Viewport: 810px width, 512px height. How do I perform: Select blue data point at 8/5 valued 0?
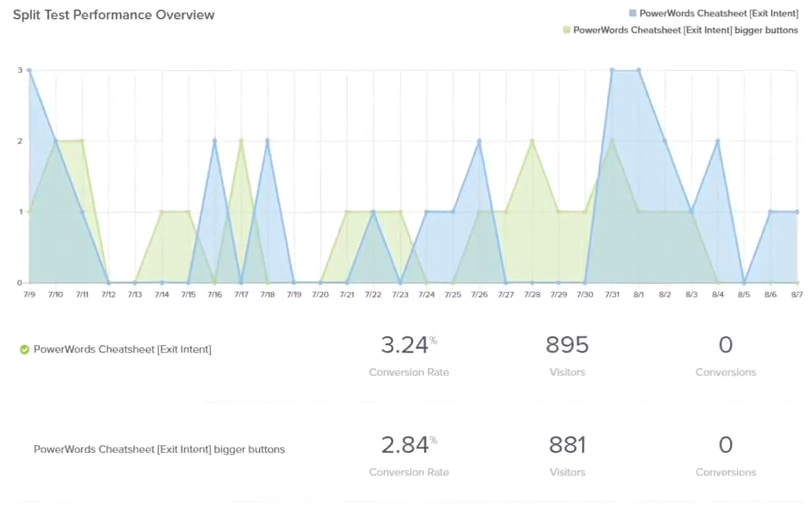(744, 283)
